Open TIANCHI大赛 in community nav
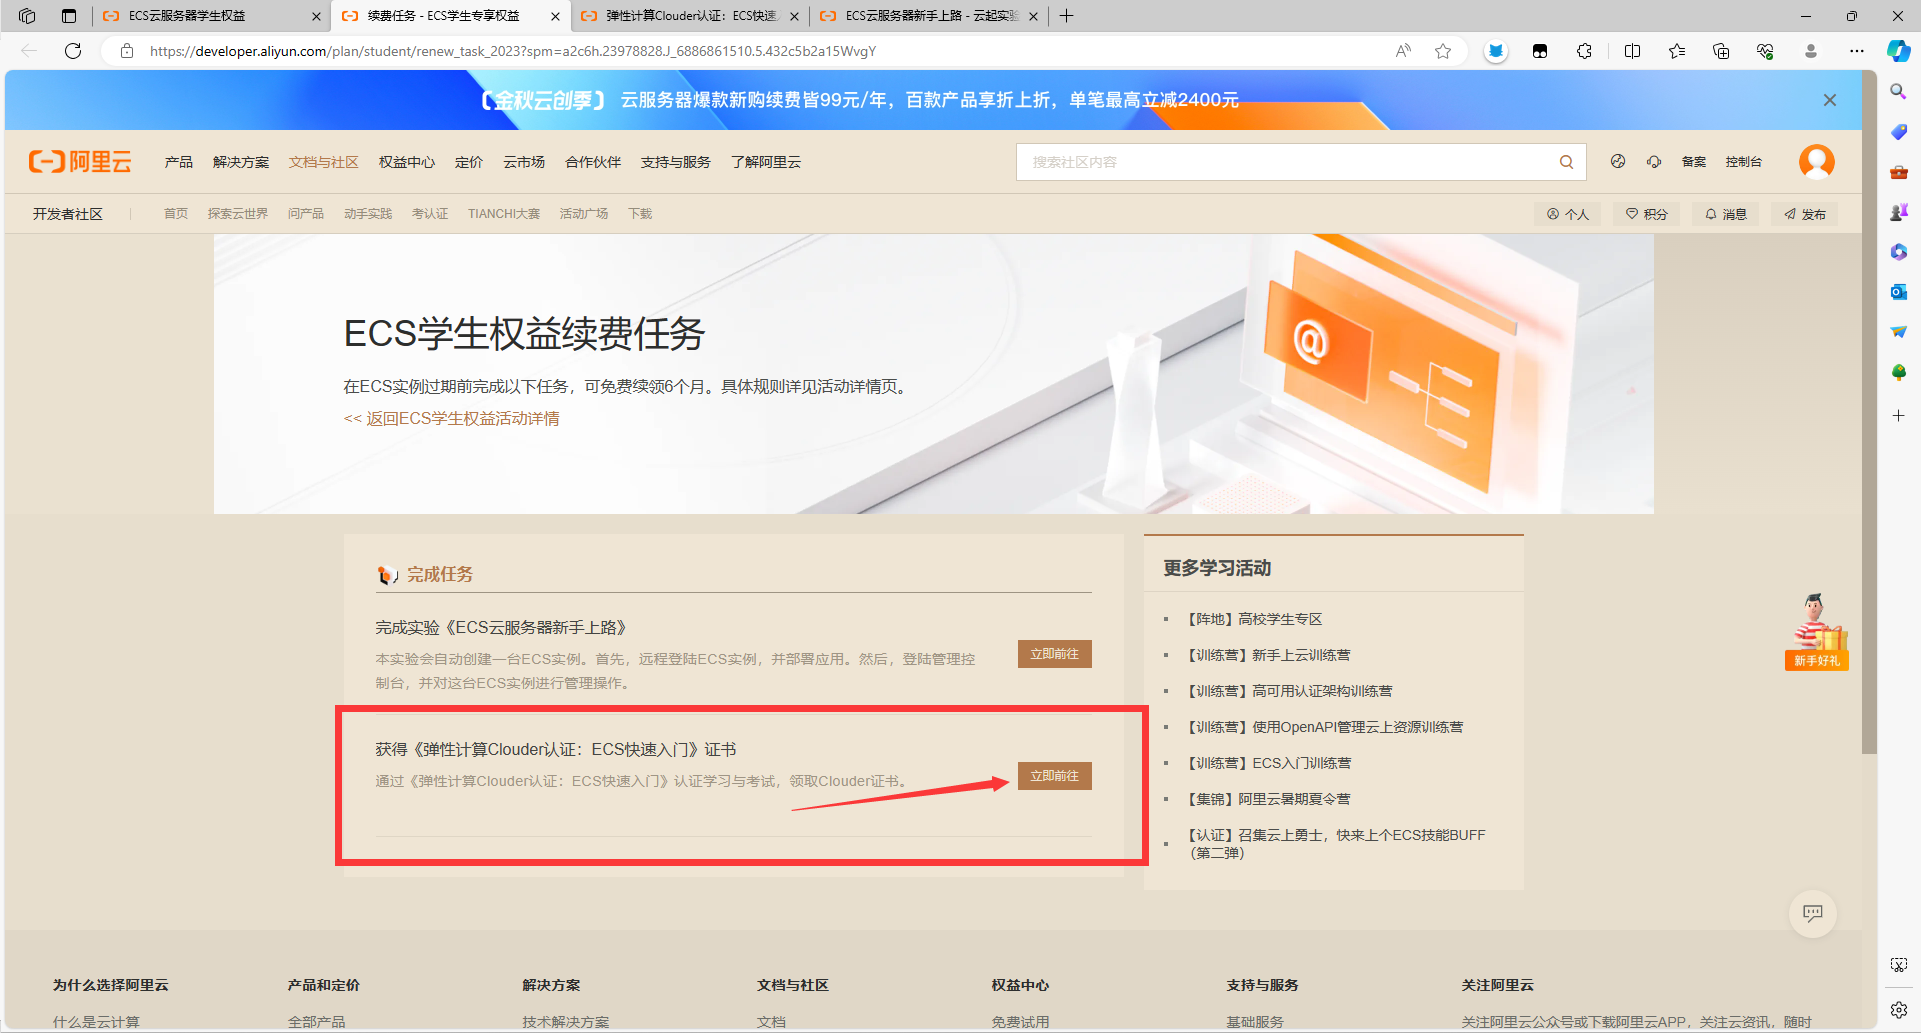Screen dimensions: 1921x1033 (504, 214)
